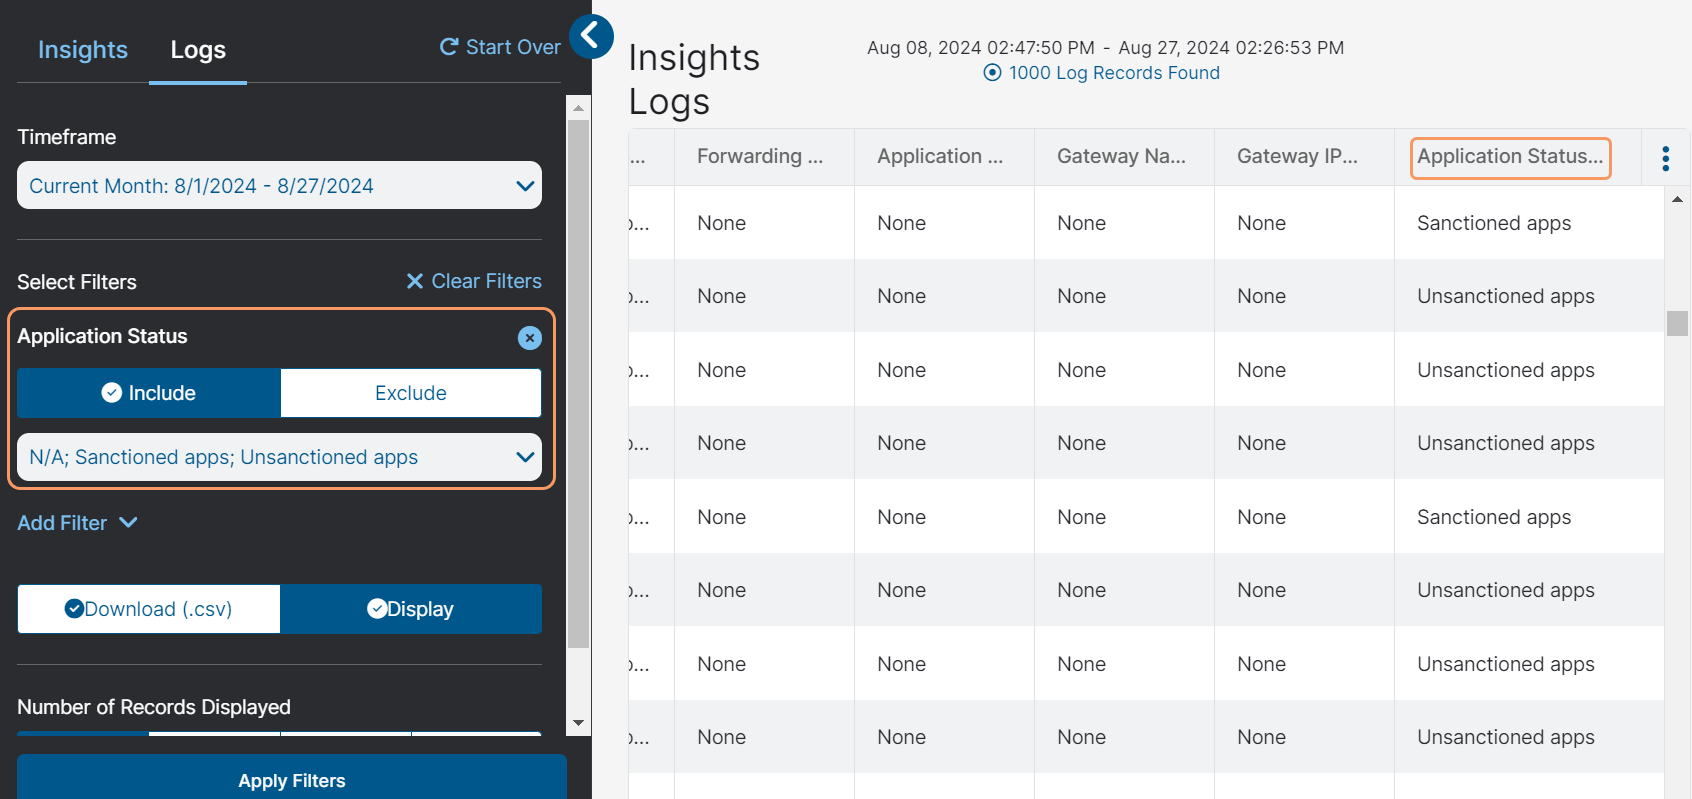Screen dimensions: 1692x799
Task: Click the Start Over refresh icon
Action: pos(449,47)
